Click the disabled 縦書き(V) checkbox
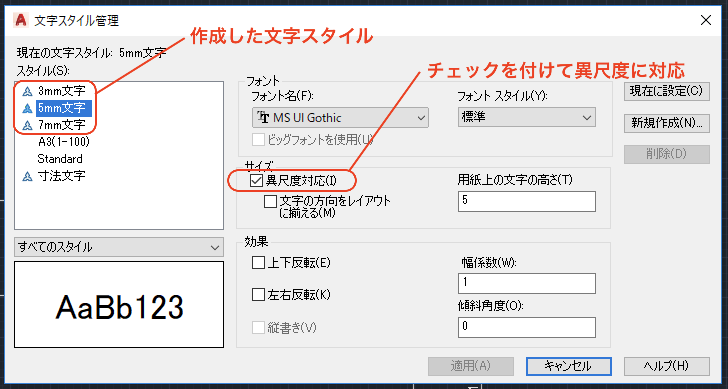 (258, 328)
